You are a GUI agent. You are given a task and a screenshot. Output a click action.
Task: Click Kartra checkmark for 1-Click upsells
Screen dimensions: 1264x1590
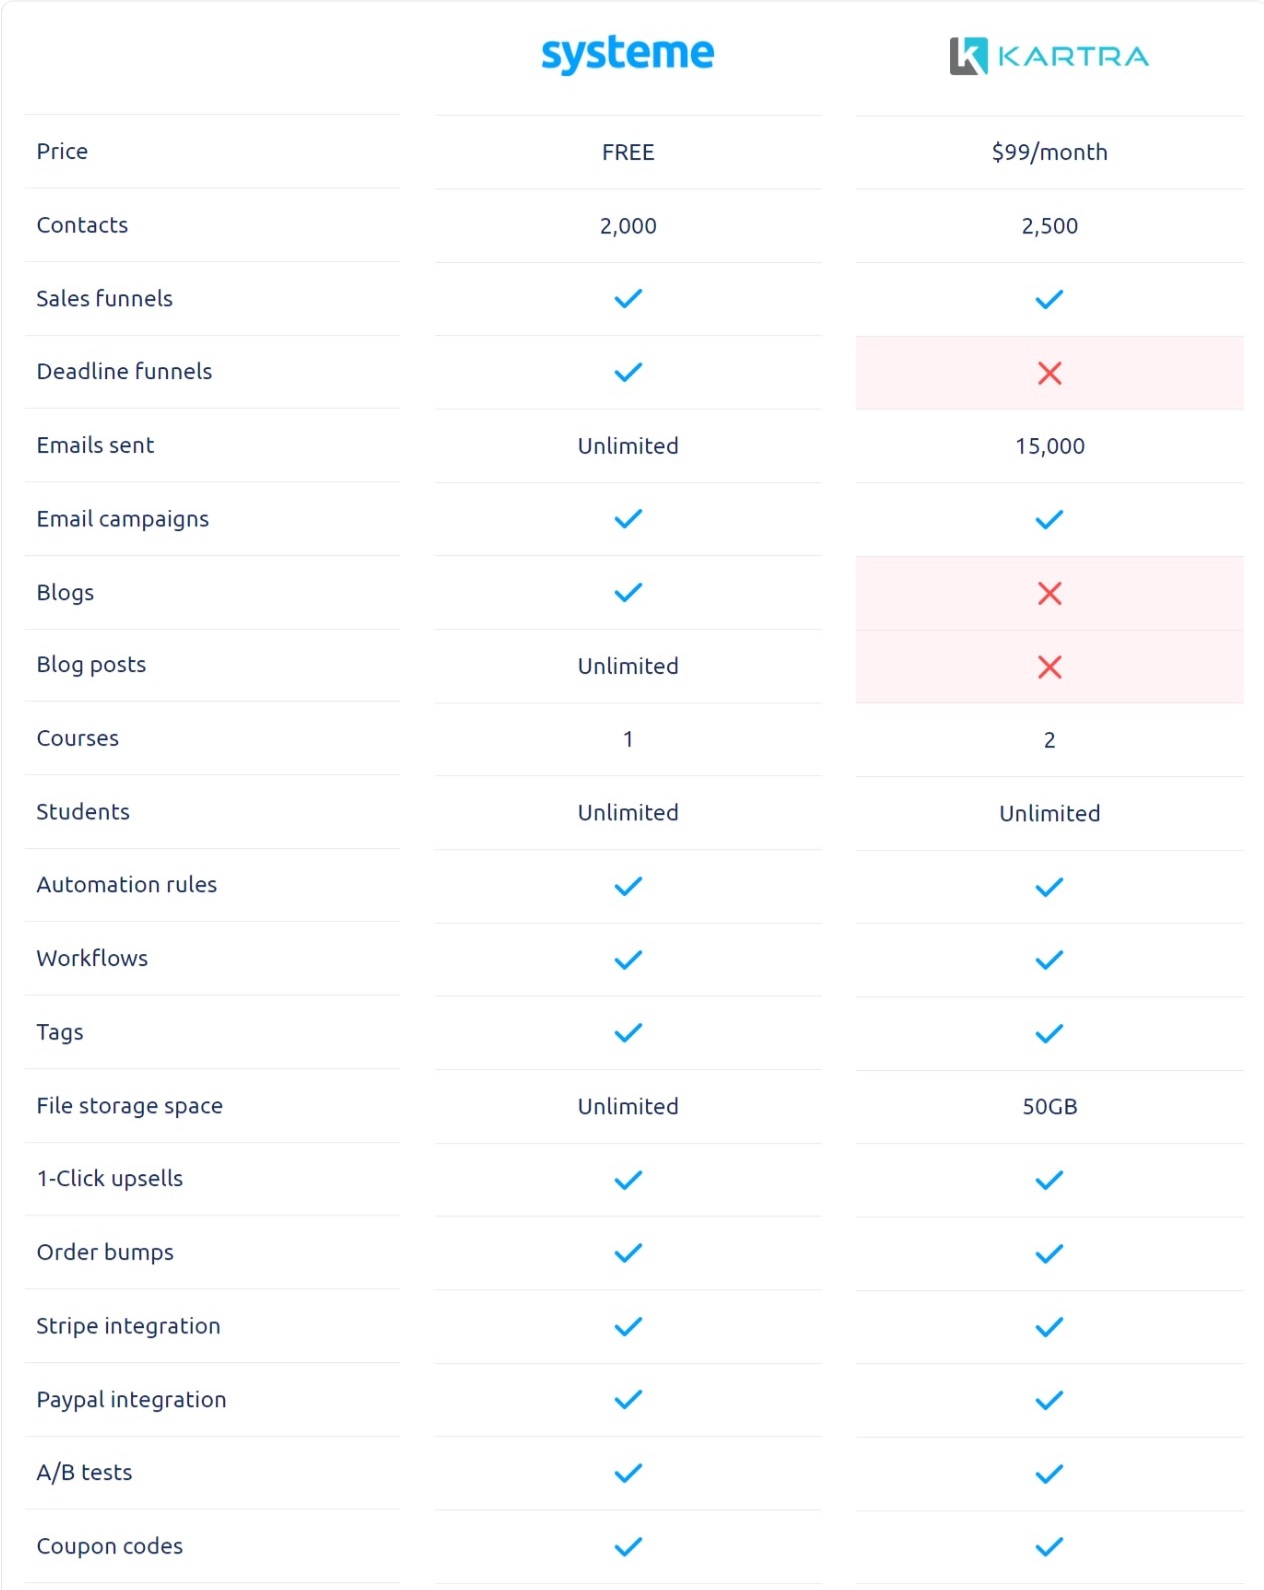click(x=1049, y=1181)
